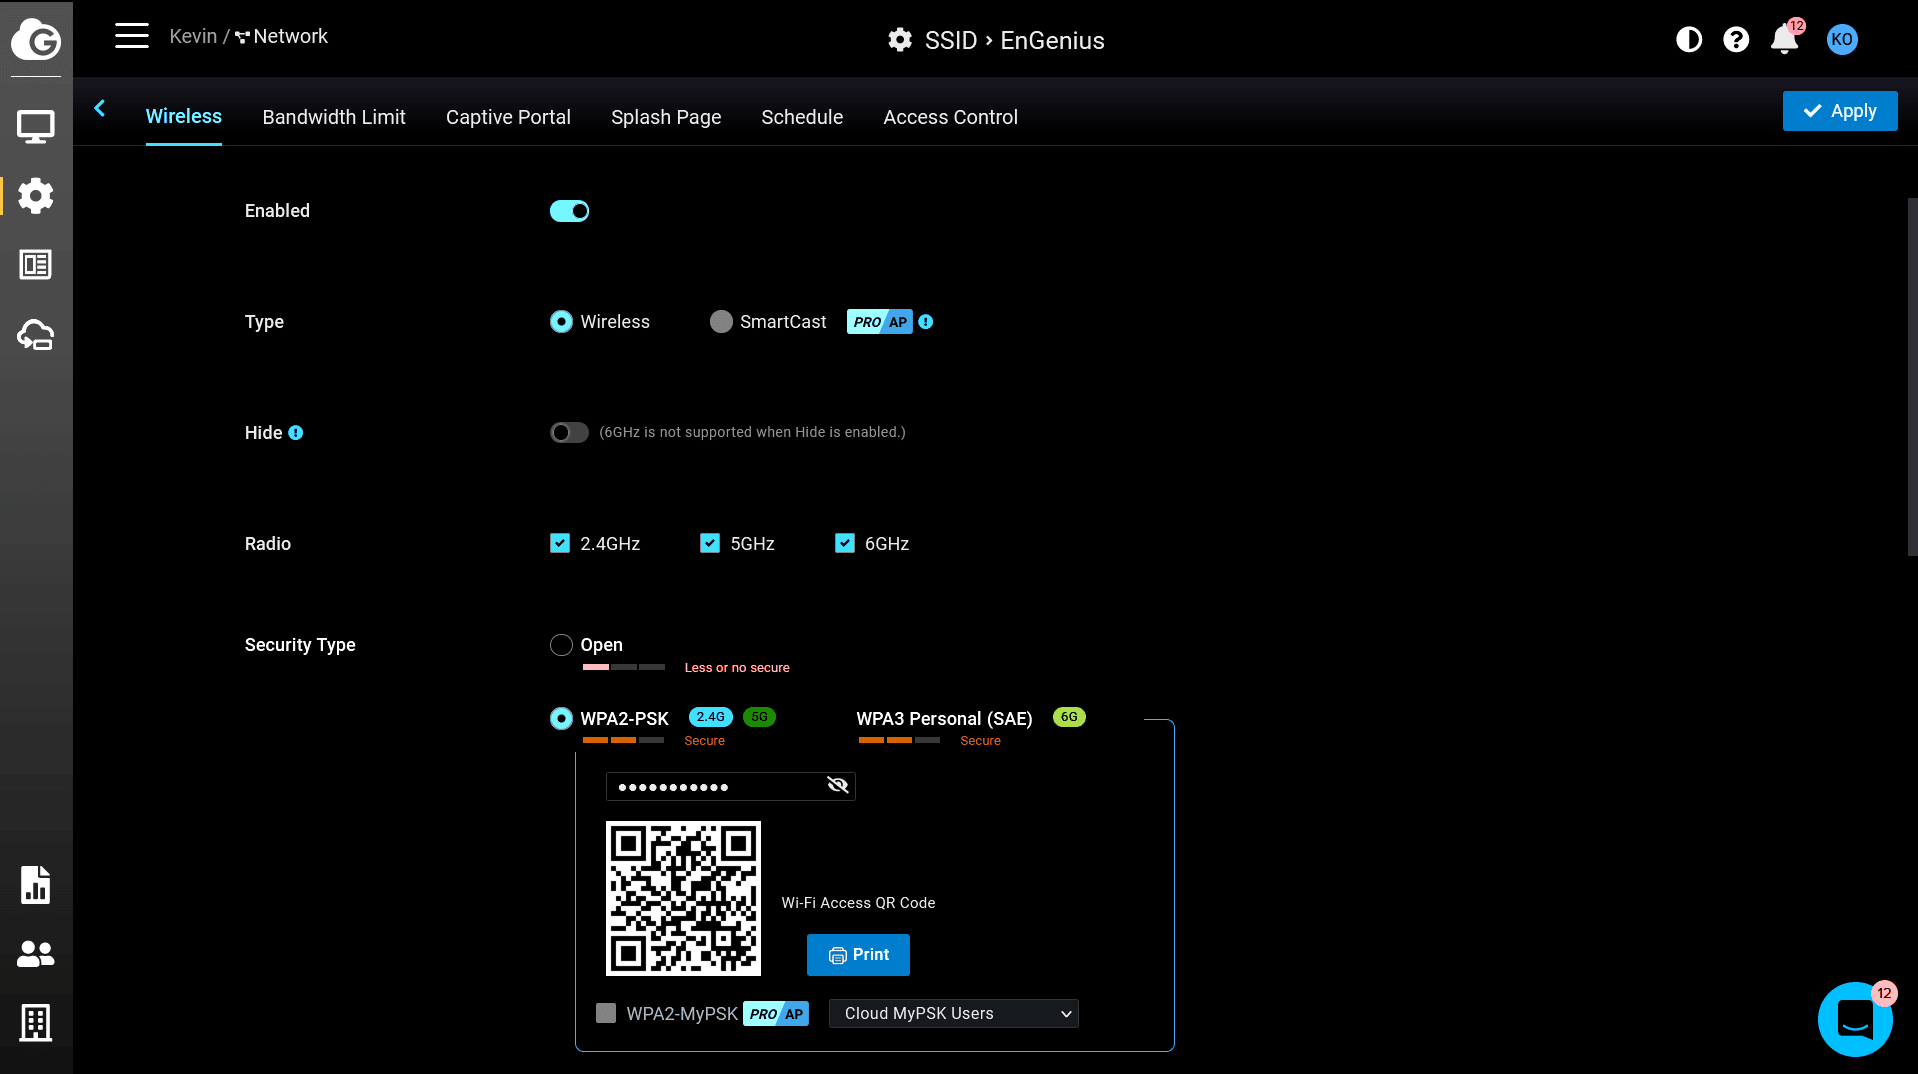
Task: Switch to the Captive Portal tab
Action: pos(508,117)
